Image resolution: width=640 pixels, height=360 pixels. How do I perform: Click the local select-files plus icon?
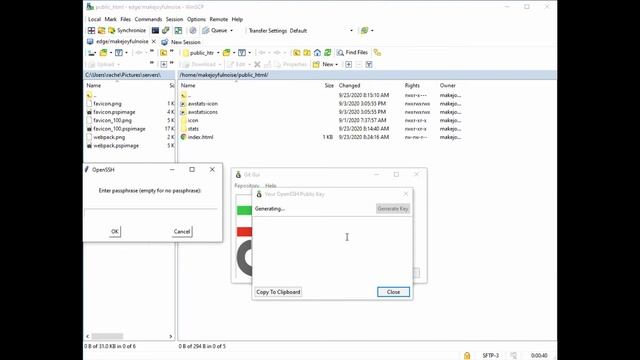164,64
